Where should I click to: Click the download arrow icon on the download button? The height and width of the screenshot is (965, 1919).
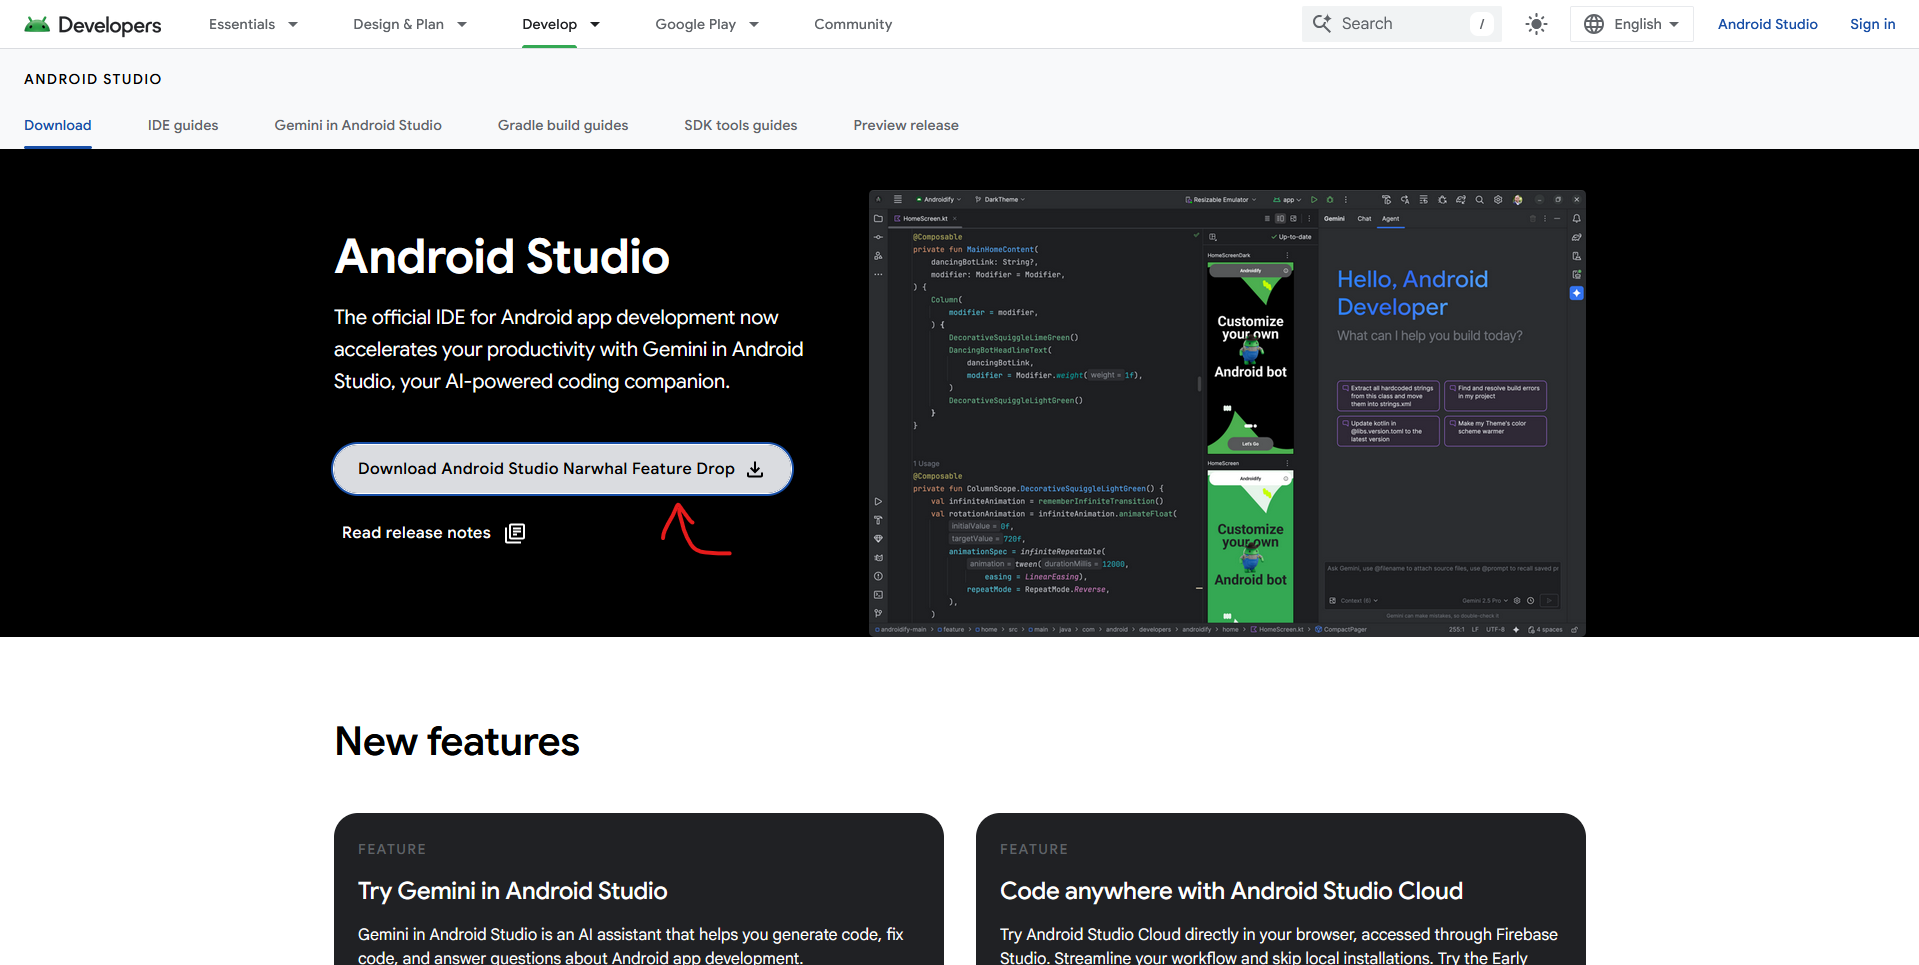click(754, 469)
